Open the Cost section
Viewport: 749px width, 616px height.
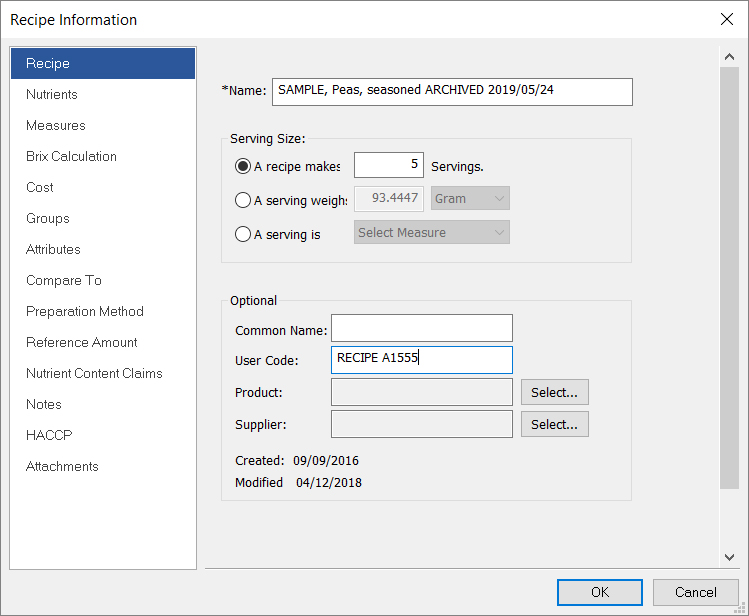pos(40,187)
